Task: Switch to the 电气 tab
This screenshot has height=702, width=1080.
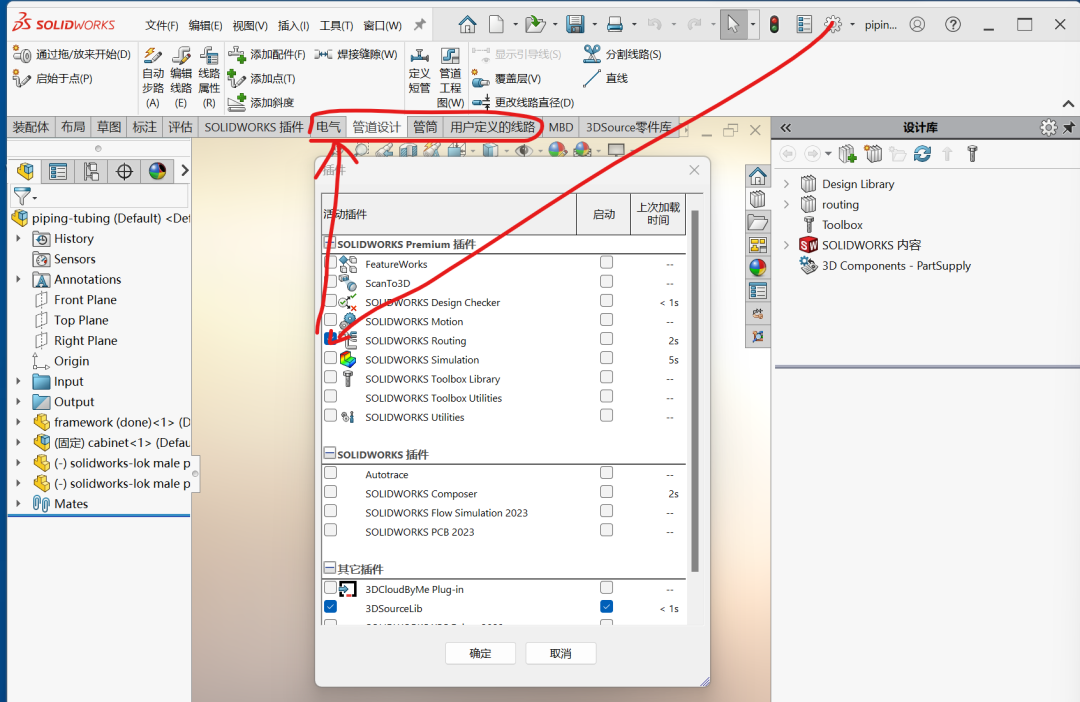Action: point(329,127)
